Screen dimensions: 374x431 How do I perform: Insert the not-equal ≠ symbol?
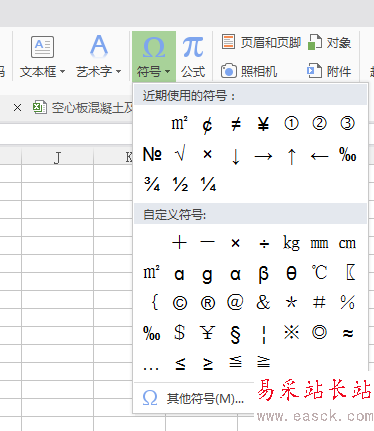click(x=235, y=124)
